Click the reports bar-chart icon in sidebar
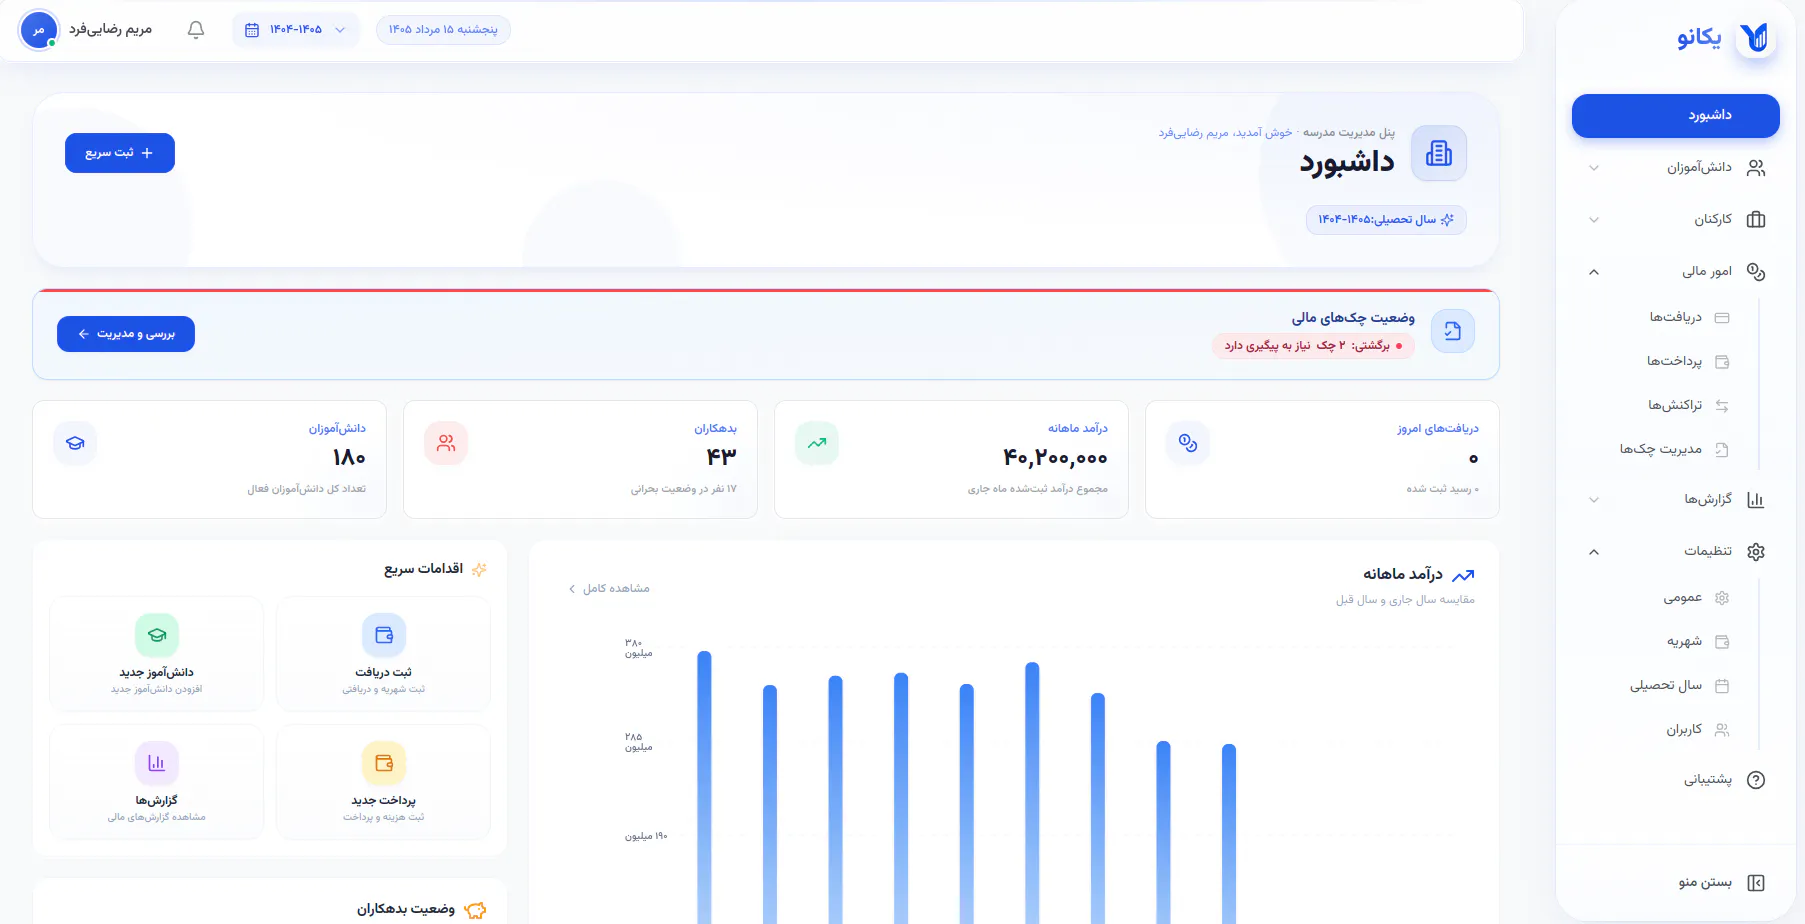The height and width of the screenshot is (924, 1805). click(x=1756, y=500)
